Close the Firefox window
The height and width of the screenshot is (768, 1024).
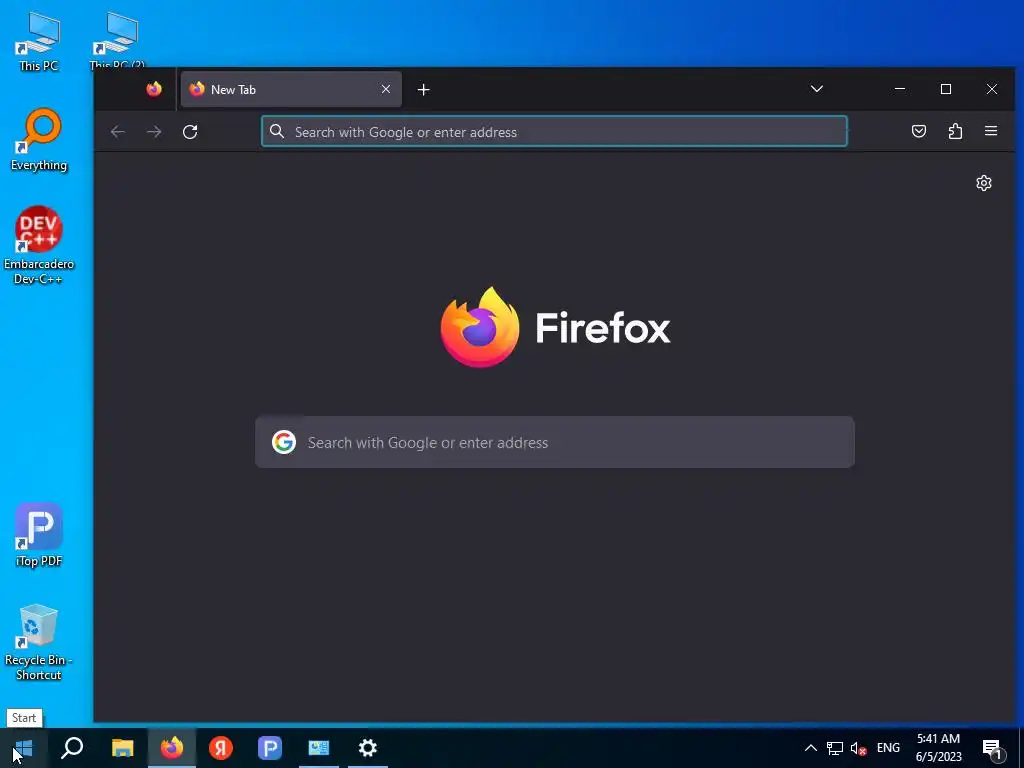[991, 89]
